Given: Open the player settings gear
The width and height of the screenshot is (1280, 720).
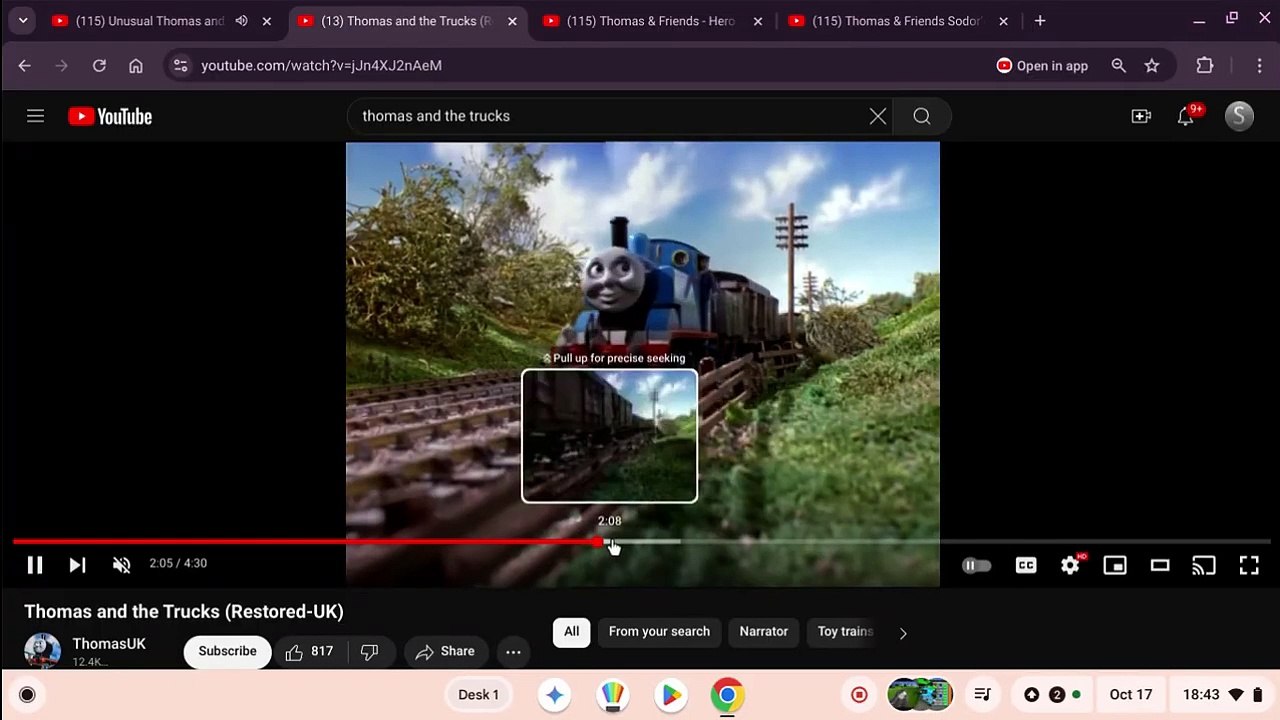Looking at the screenshot, I should tap(1070, 566).
